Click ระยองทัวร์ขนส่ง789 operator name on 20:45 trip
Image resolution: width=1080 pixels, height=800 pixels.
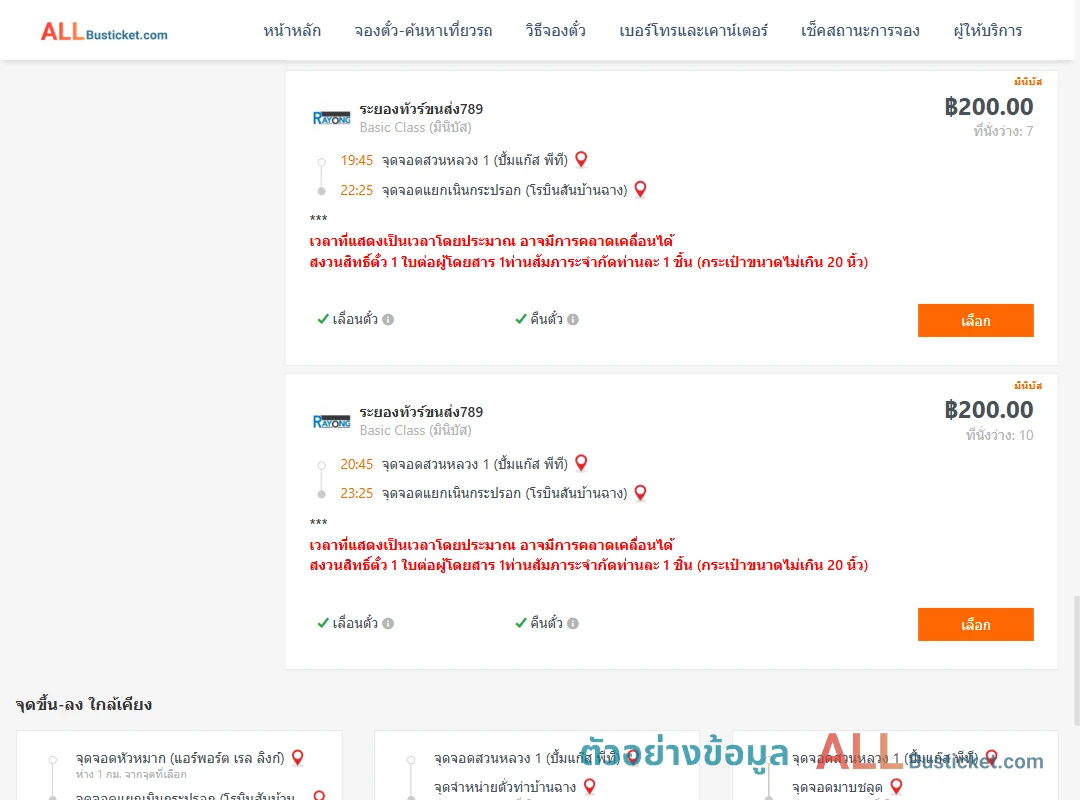coord(421,412)
